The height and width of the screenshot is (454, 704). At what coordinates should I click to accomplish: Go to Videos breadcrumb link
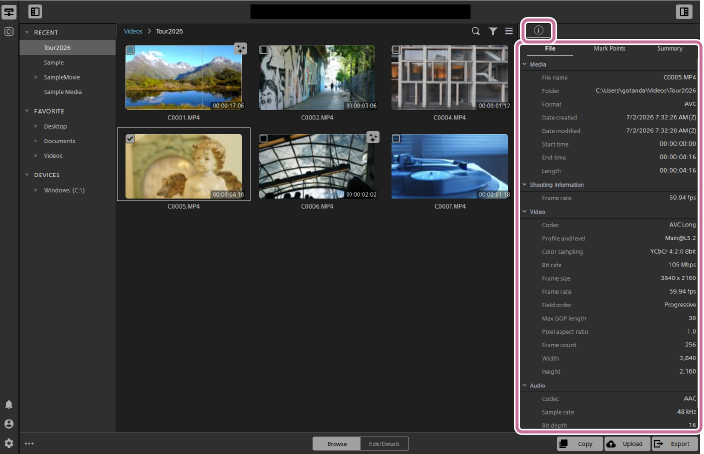(x=133, y=31)
